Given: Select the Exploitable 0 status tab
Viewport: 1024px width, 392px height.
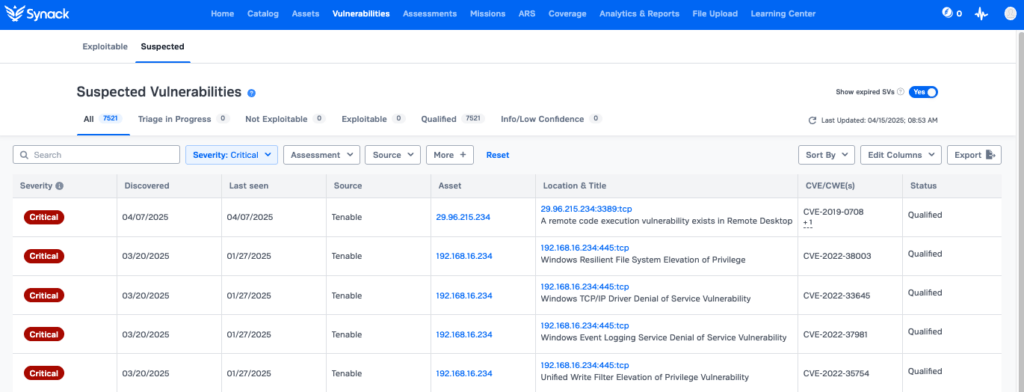Looking at the screenshot, I should [x=374, y=120].
